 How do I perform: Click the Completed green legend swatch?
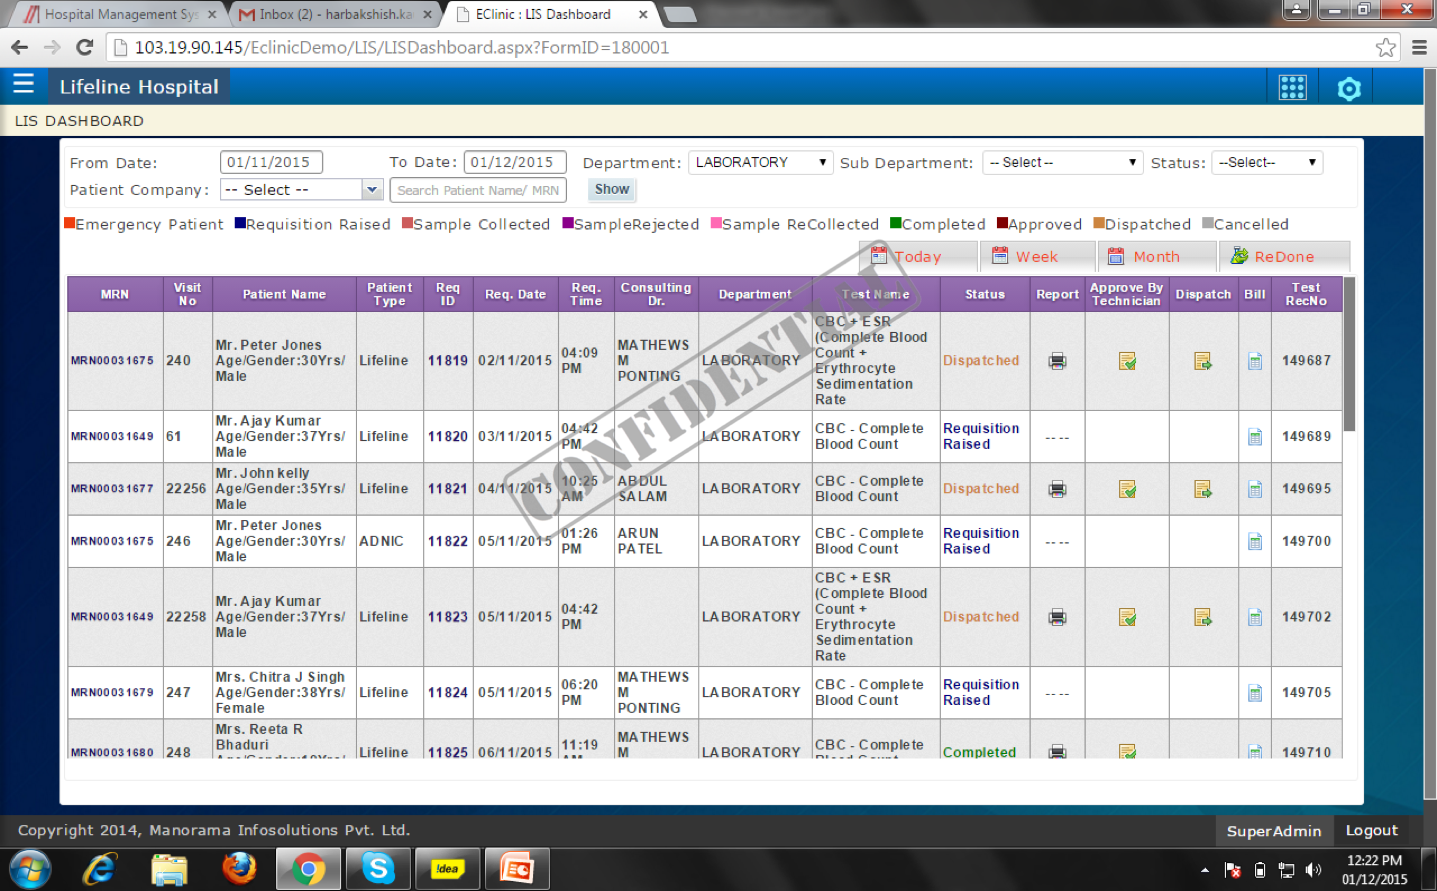coord(896,223)
